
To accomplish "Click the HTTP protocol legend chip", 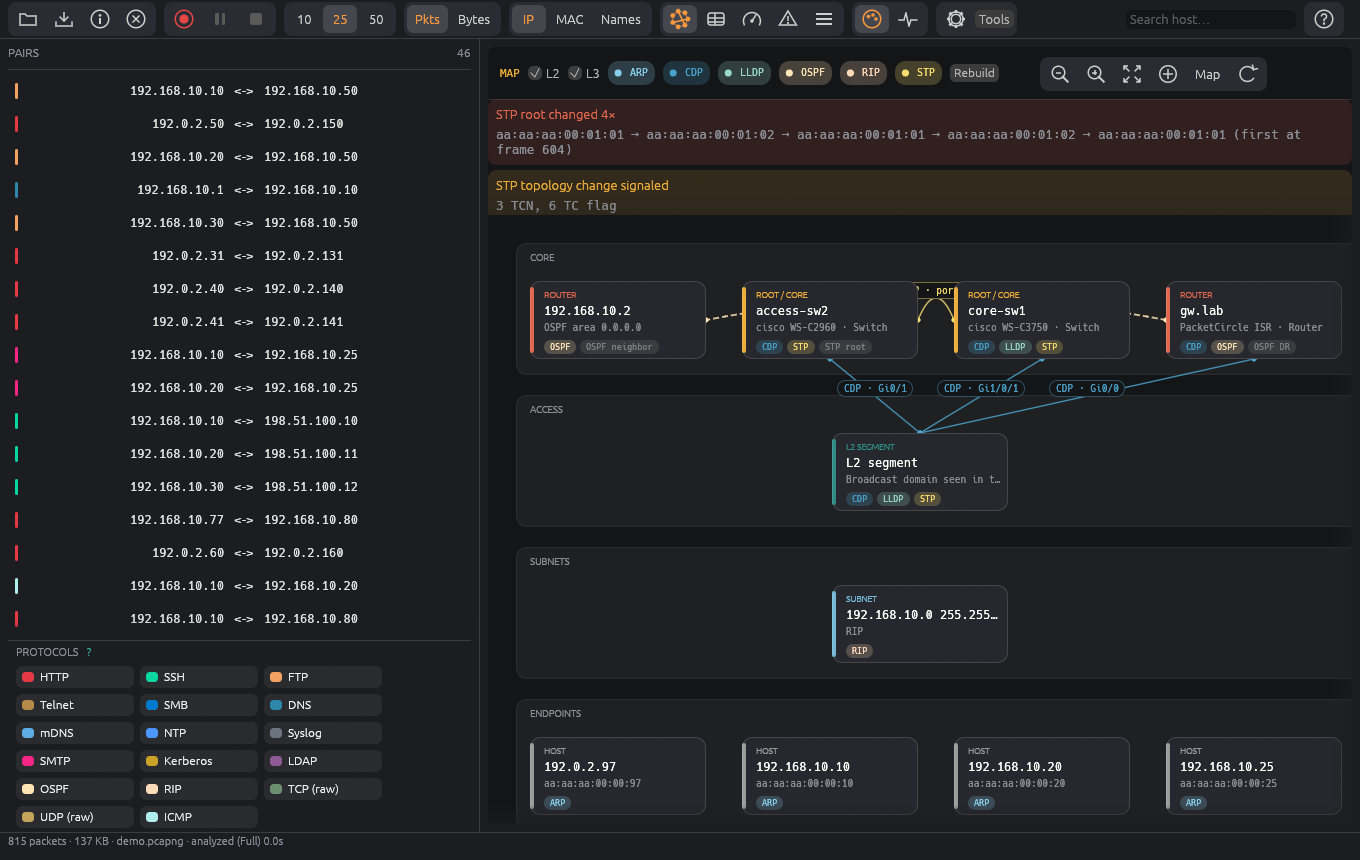I will [x=75, y=677].
